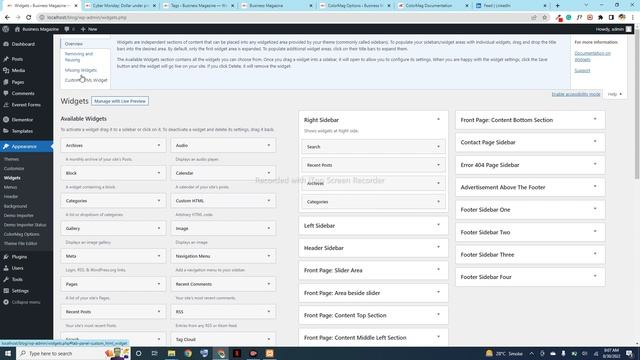The image size is (640, 360).
Task: Open Customize under Appearance
Action: (x=14, y=169)
